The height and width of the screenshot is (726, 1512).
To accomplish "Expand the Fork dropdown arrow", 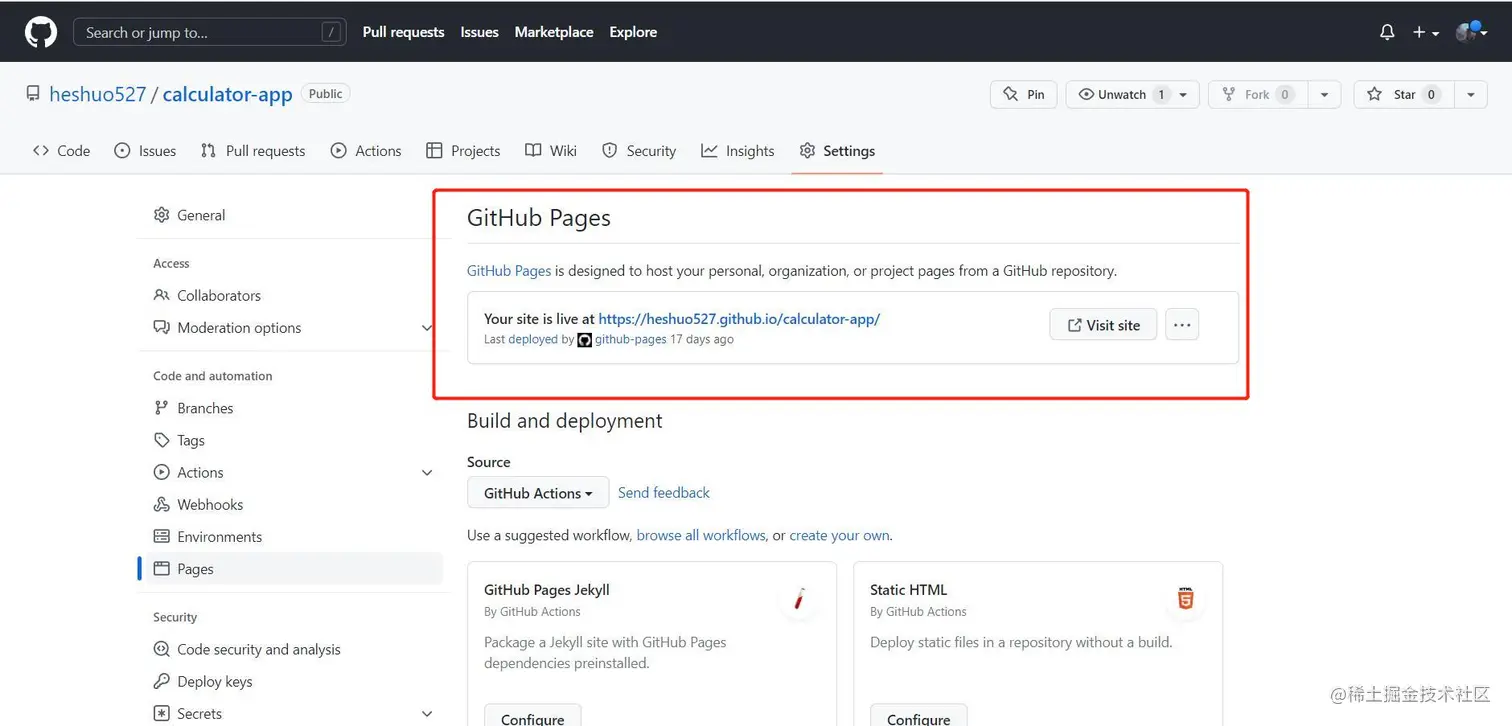I will coord(1324,94).
